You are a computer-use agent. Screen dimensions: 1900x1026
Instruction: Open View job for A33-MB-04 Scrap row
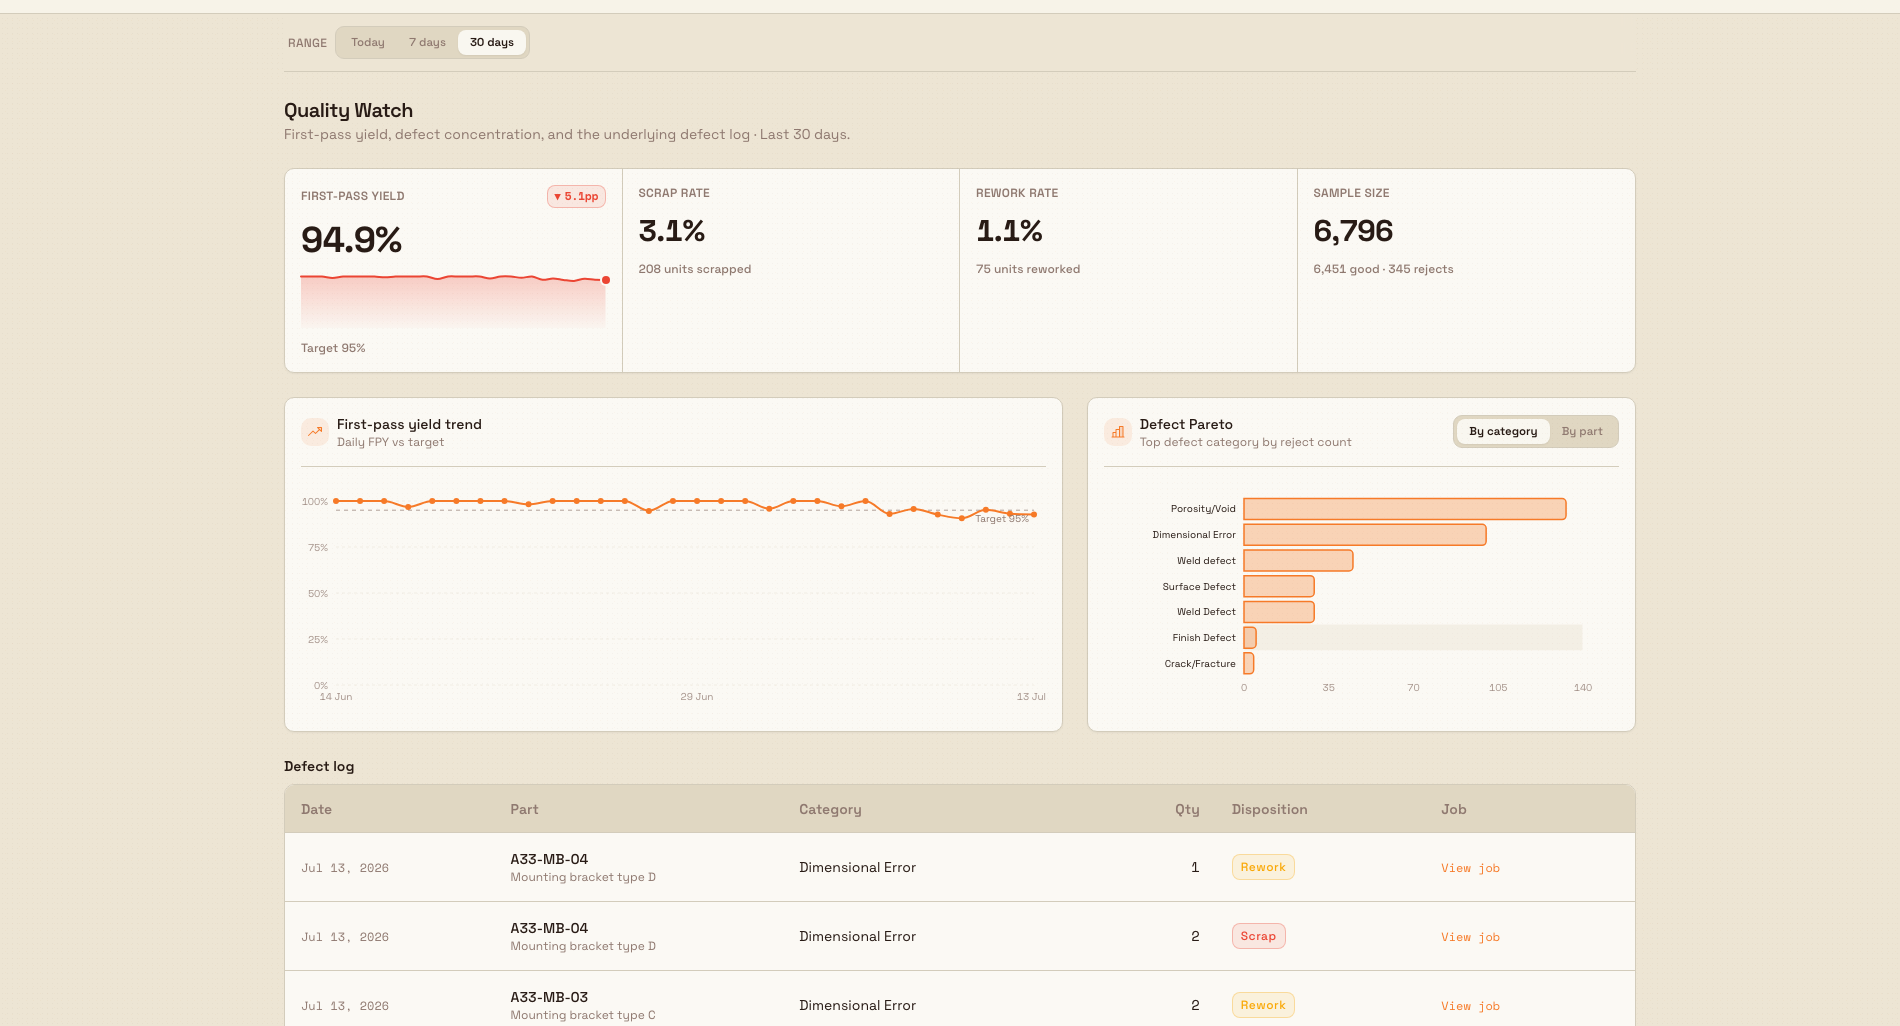(1470, 937)
